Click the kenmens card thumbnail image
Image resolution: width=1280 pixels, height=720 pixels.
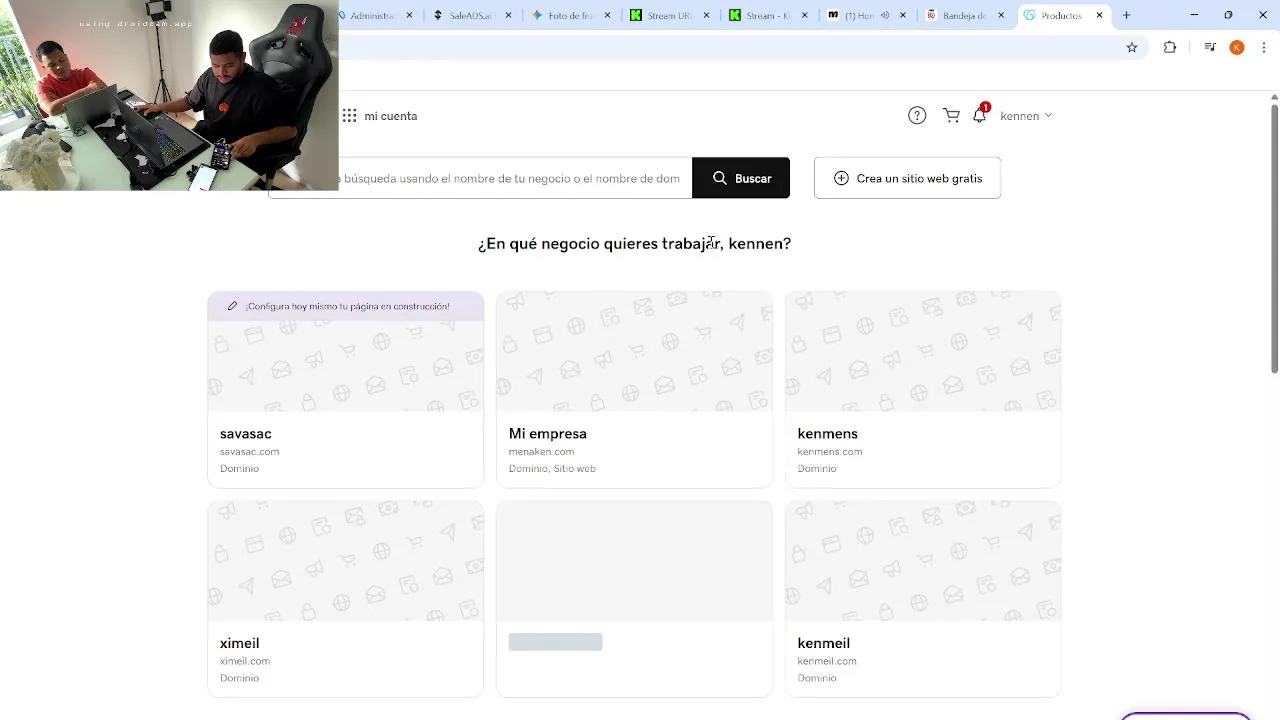click(x=923, y=351)
